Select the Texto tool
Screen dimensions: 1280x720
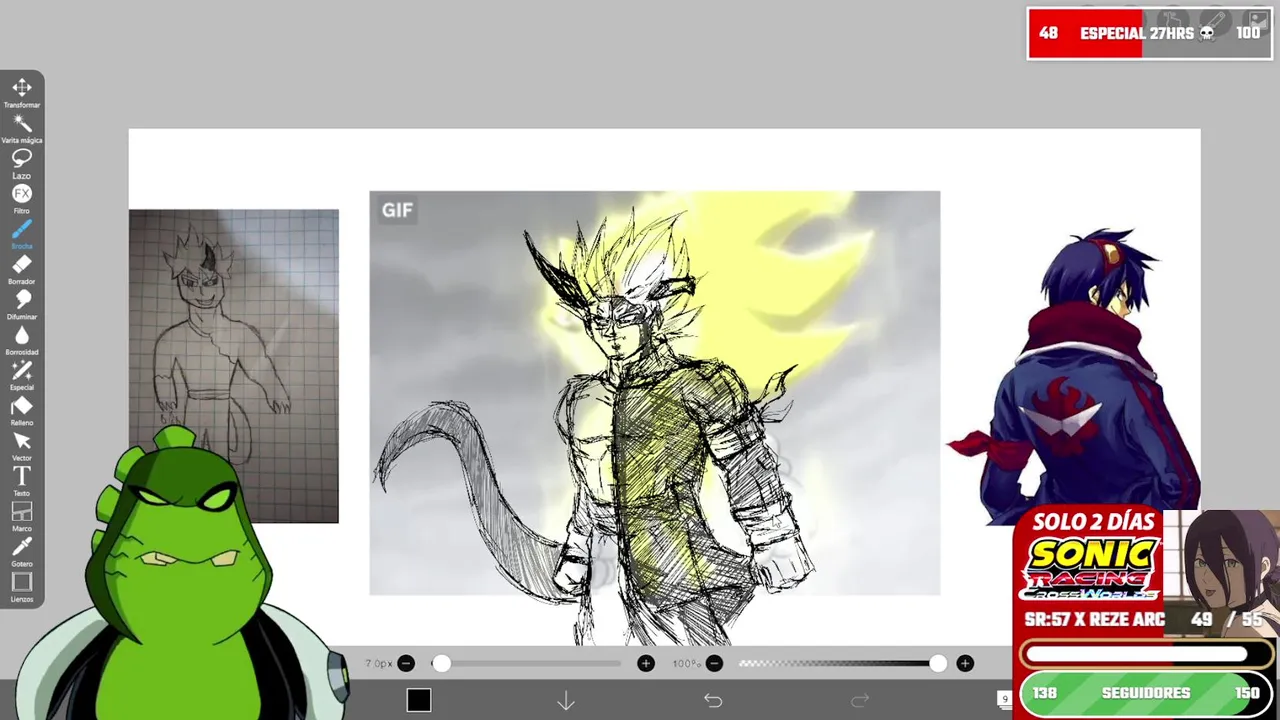22,480
